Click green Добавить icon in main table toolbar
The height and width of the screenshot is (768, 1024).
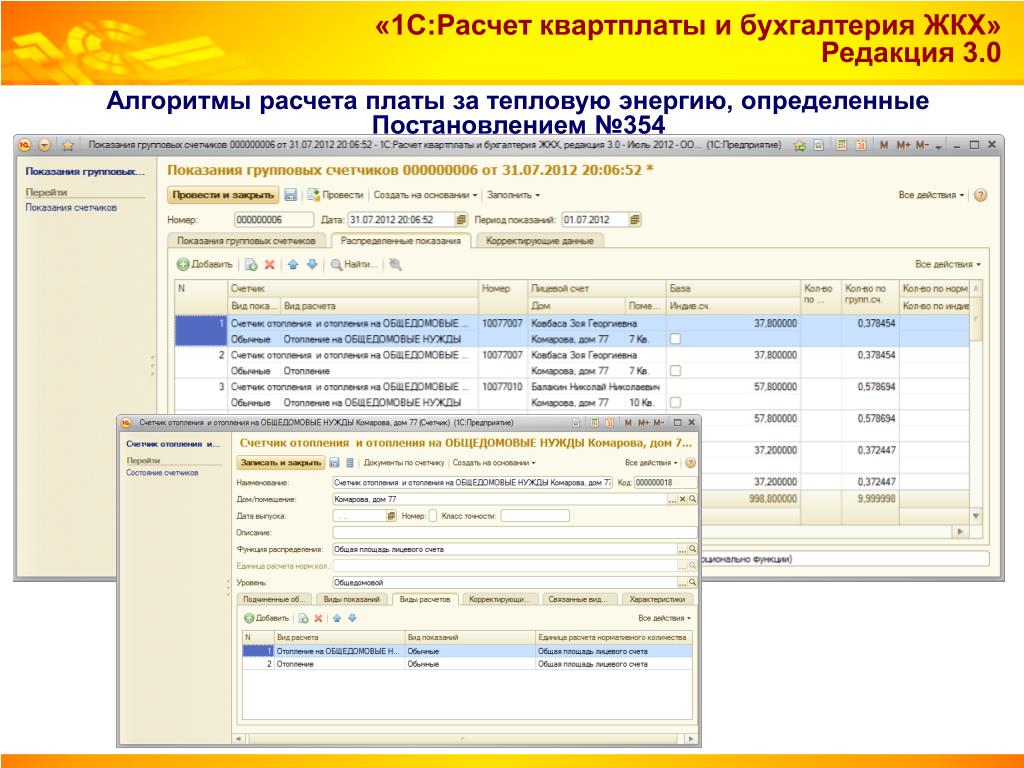(183, 264)
